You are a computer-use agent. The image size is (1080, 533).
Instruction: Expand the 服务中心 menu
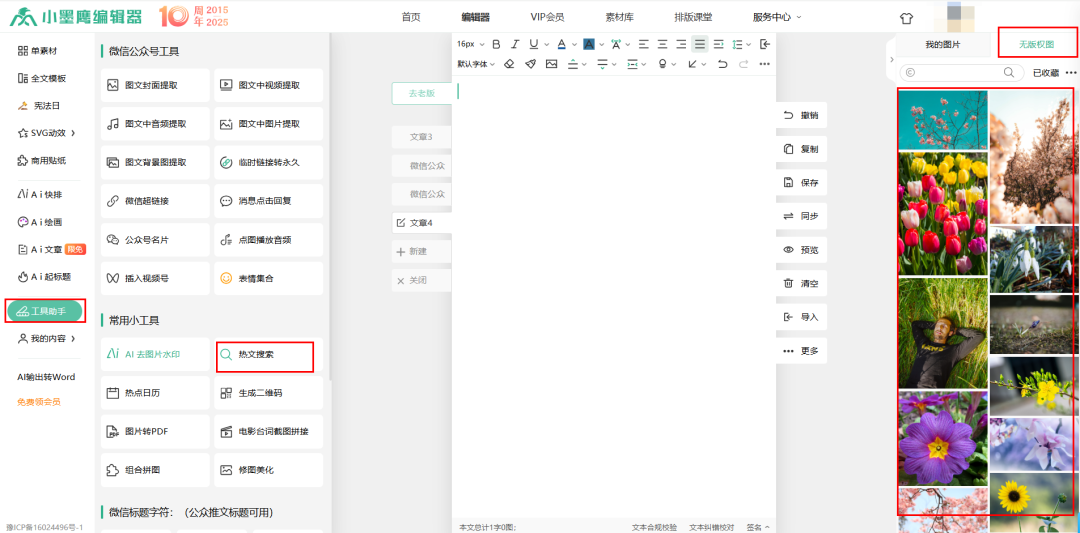(x=777, y=17)
